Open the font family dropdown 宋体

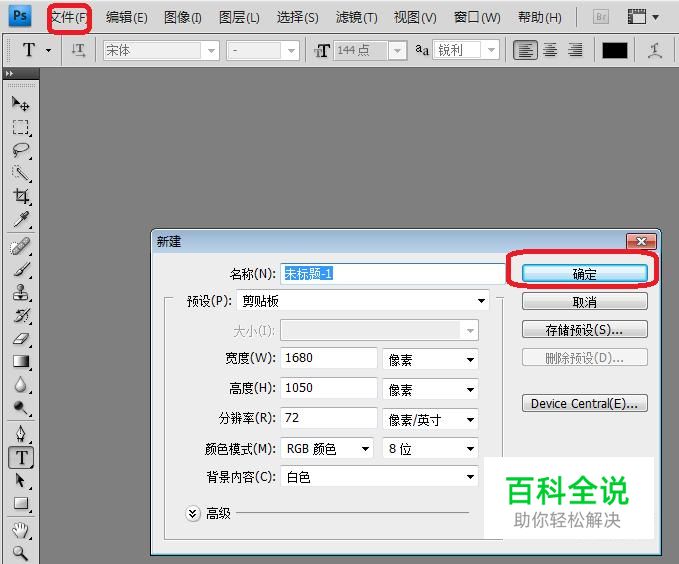(211, 51)
